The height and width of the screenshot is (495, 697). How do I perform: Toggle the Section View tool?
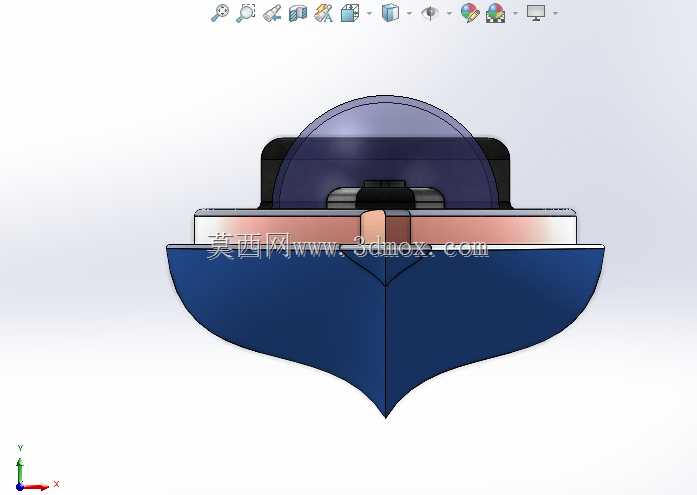(x=298, y=13)
